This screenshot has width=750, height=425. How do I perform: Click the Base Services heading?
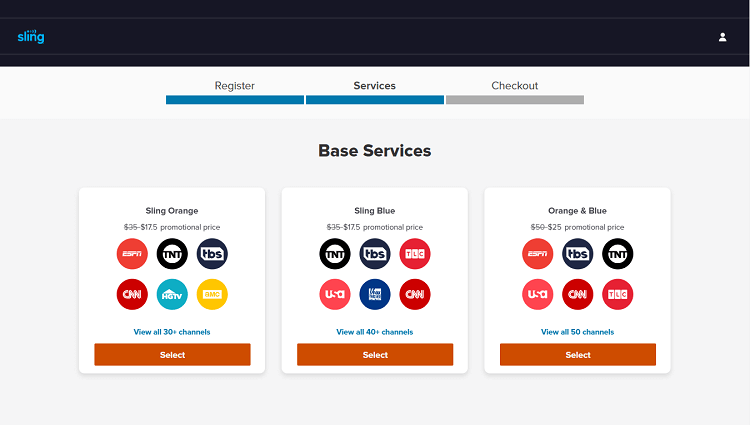[375, 151]
